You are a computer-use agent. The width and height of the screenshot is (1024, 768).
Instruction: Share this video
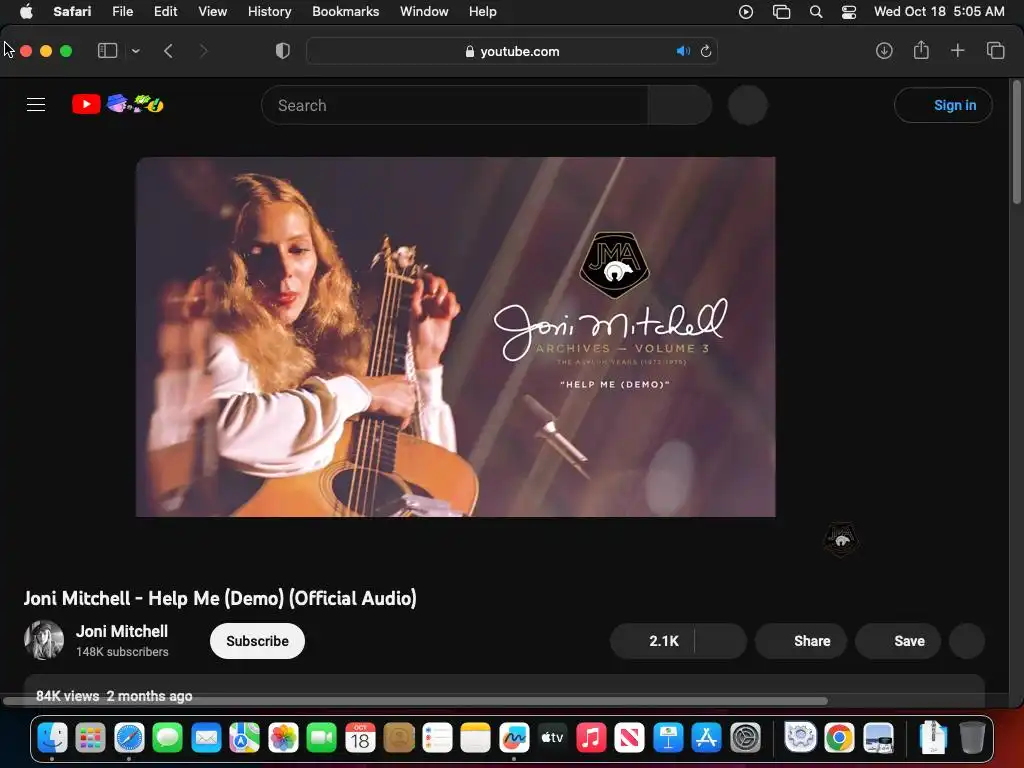click(x=801, y=641)
